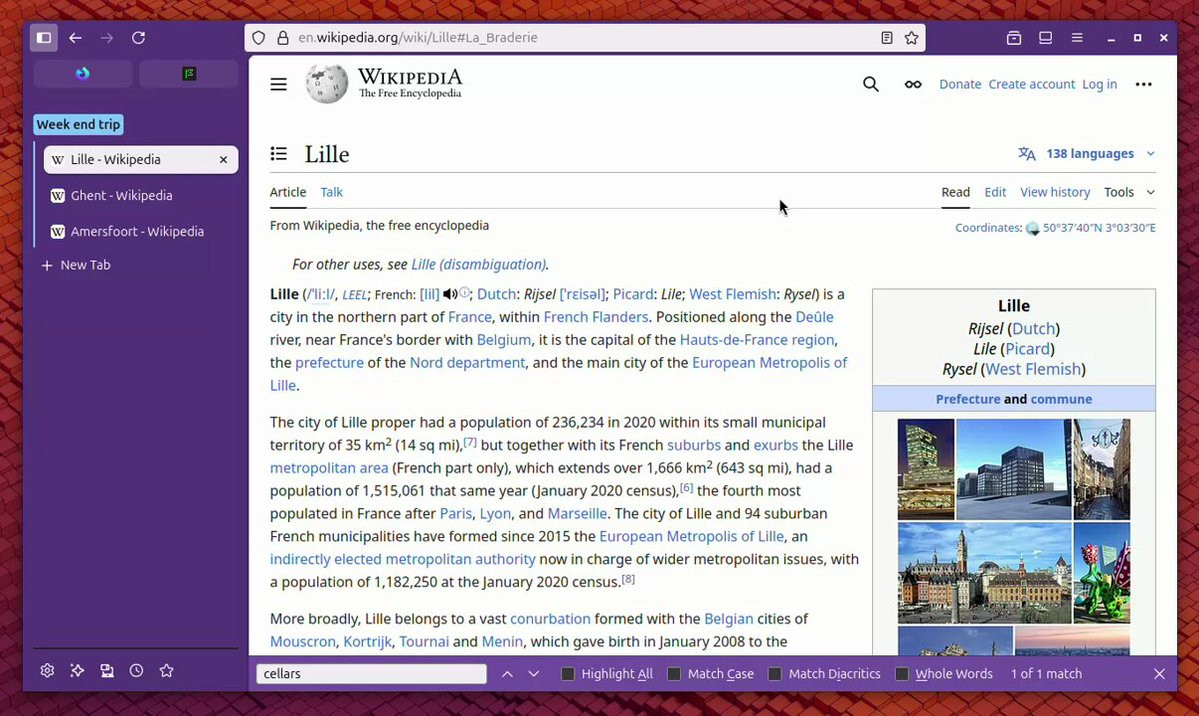Click the Wikipedia globe logo
The height and width of the screenshot is (716, 1199).
327,83
